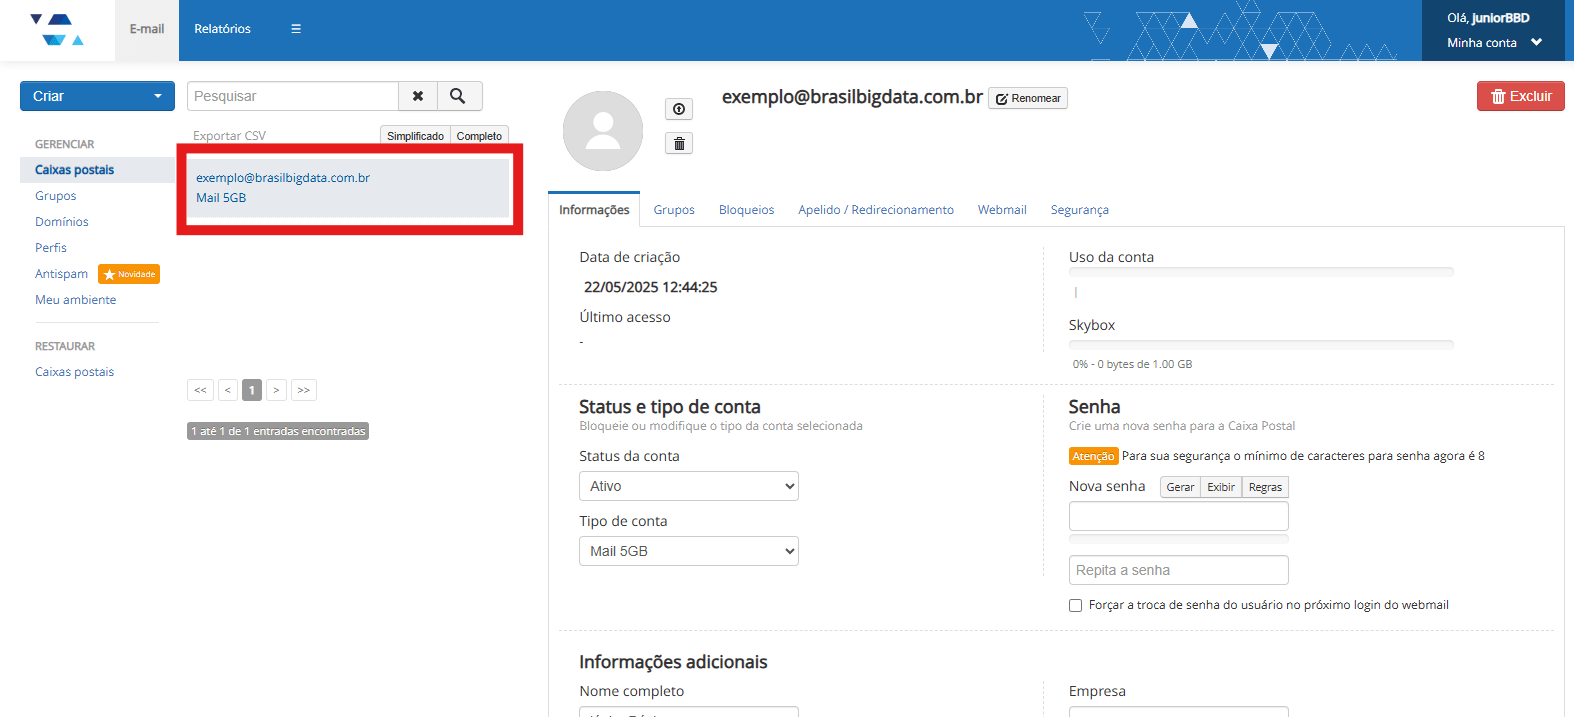Click the search magnifier icon

point(457,96)
